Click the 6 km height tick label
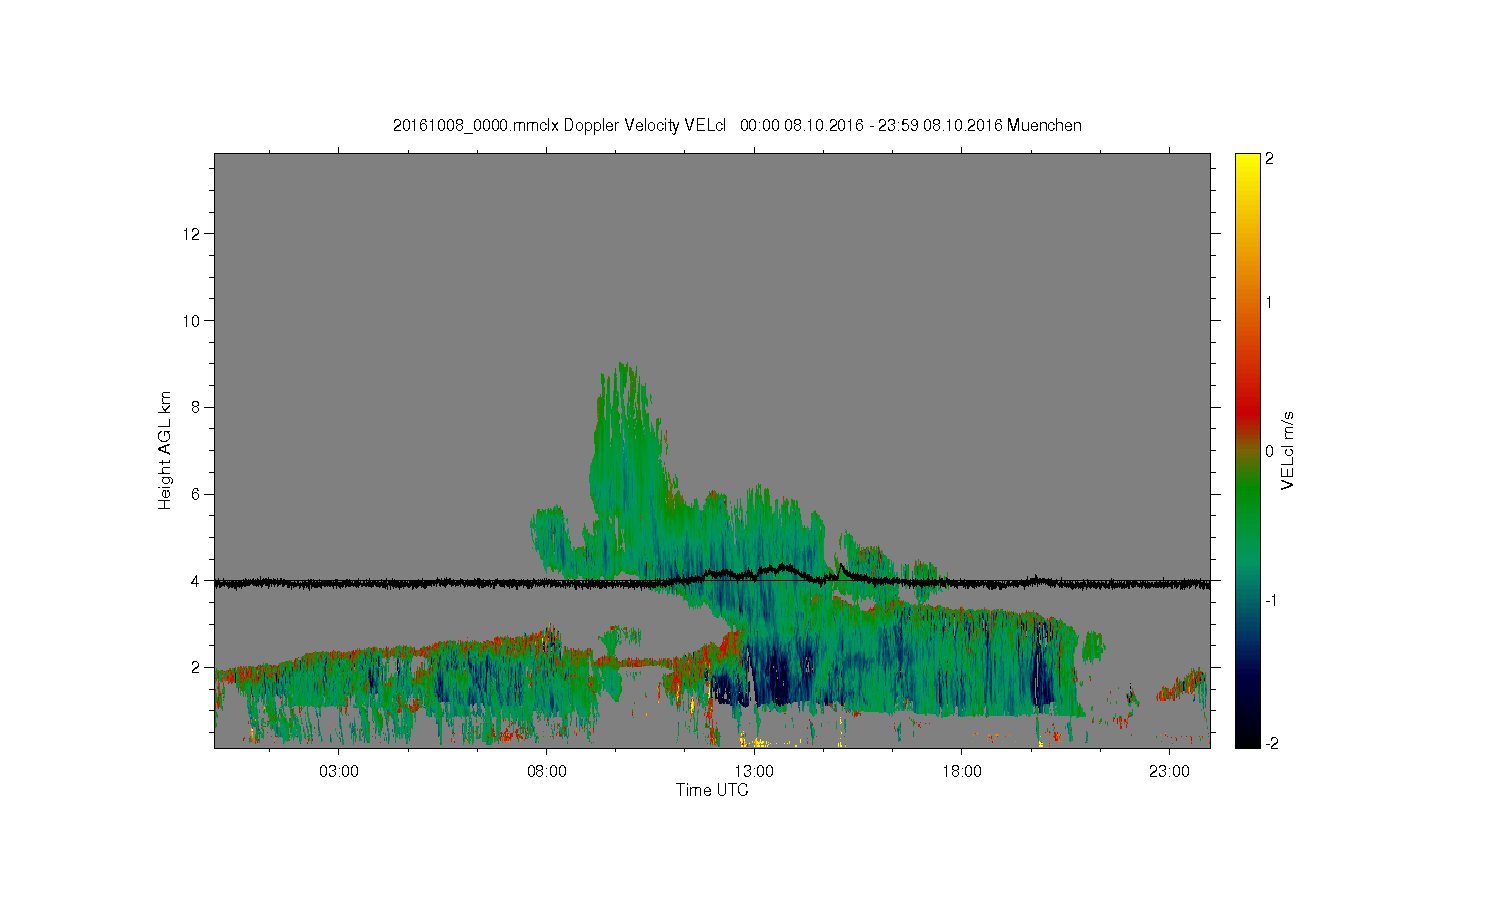 pyautogui.click(x=197, y=494)
